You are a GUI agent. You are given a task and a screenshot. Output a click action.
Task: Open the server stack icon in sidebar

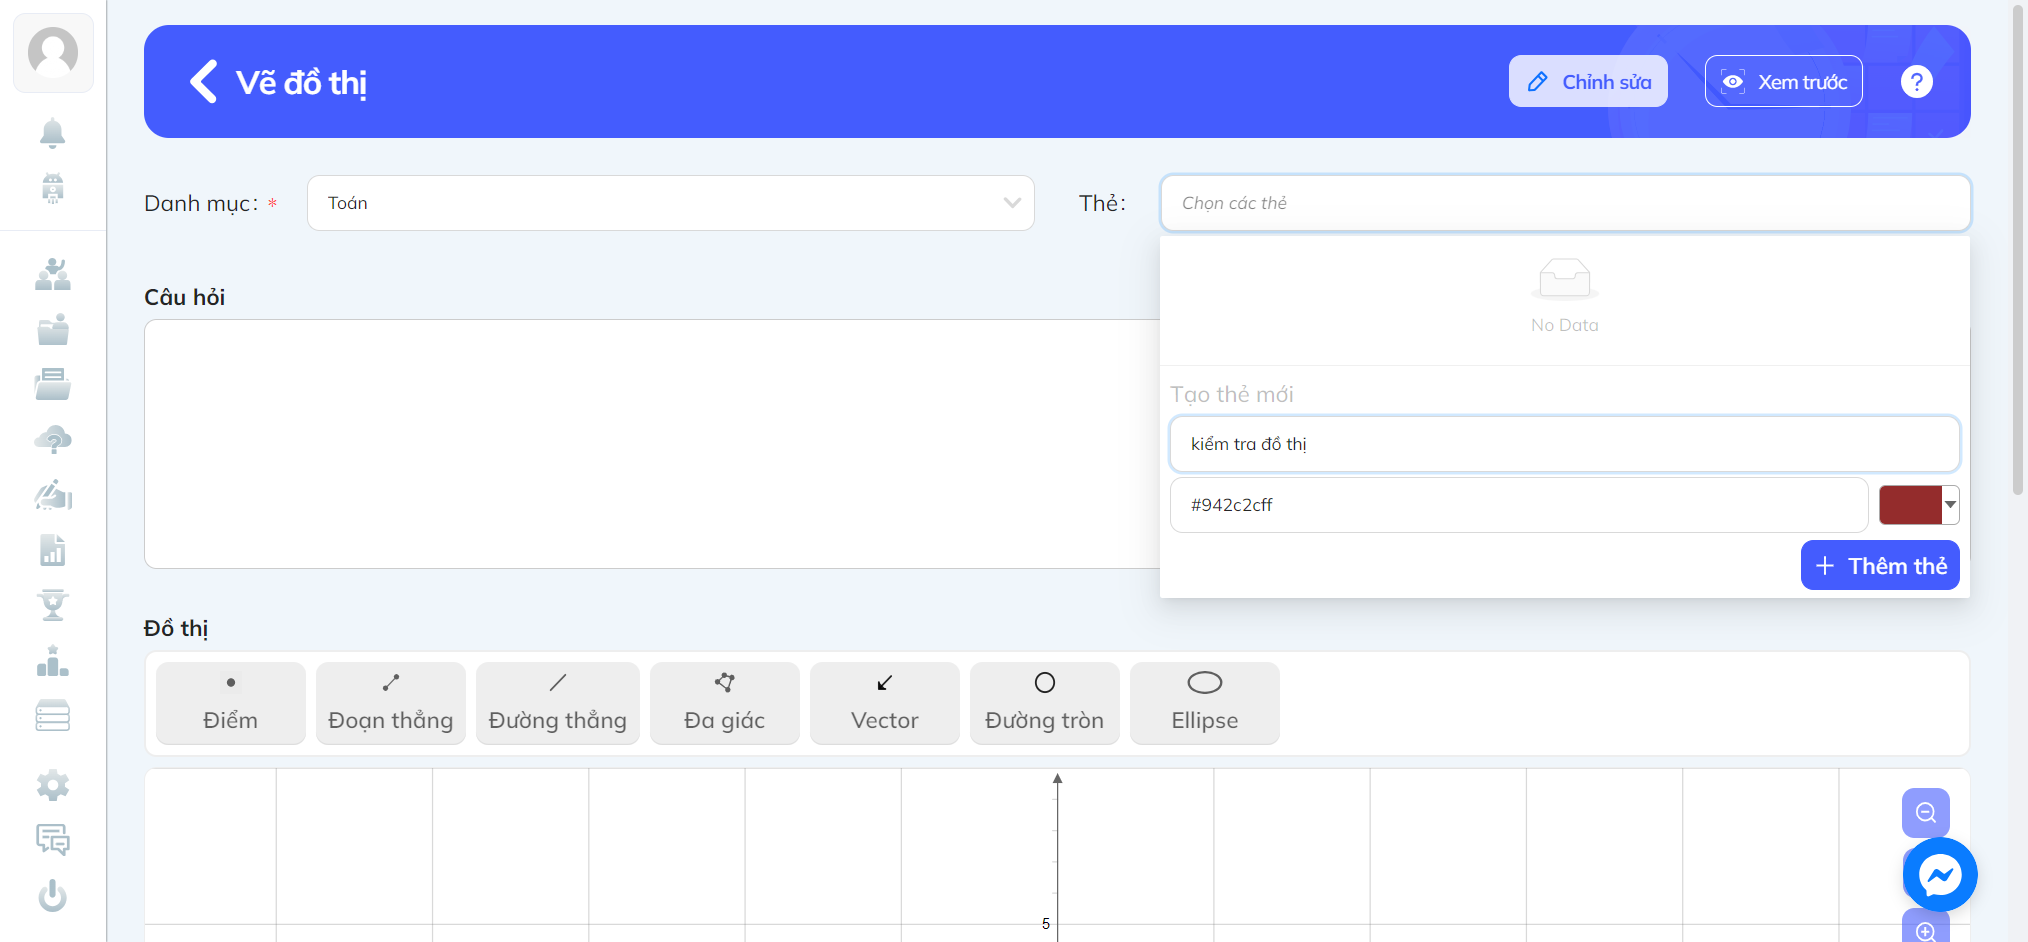(x=53, y=715)
